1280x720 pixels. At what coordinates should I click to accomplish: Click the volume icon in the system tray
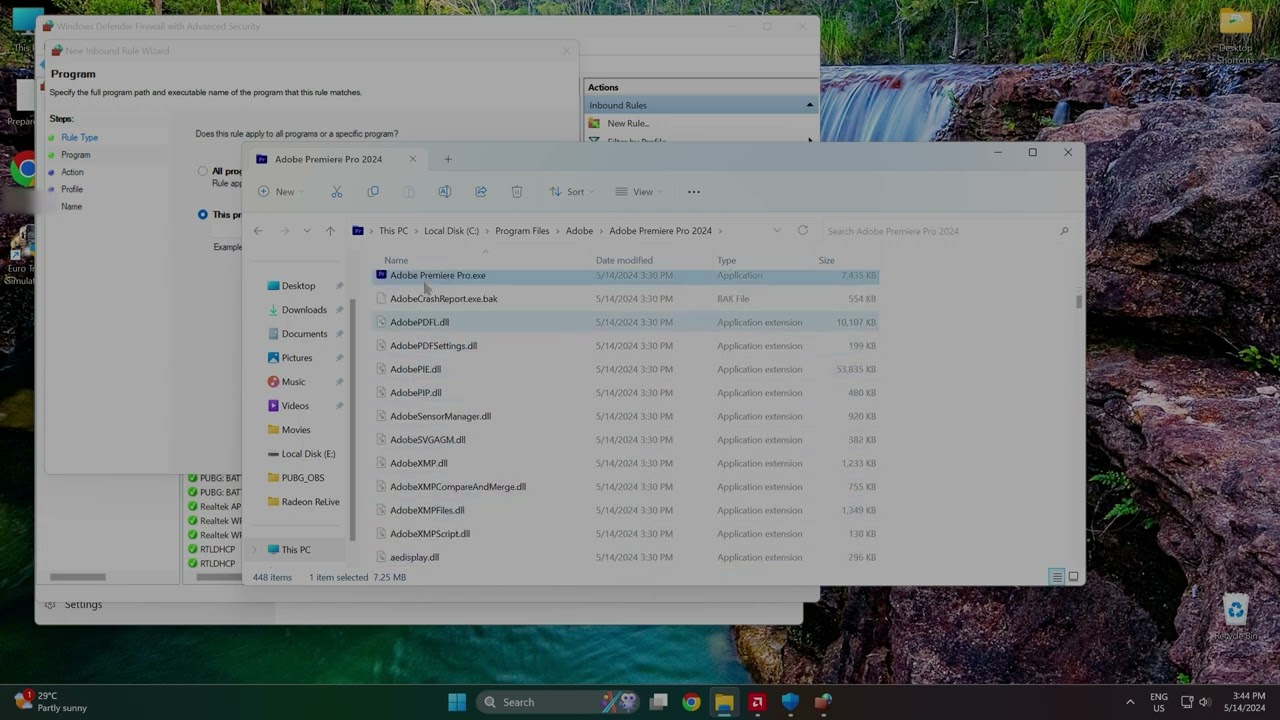coord(1205,702)
